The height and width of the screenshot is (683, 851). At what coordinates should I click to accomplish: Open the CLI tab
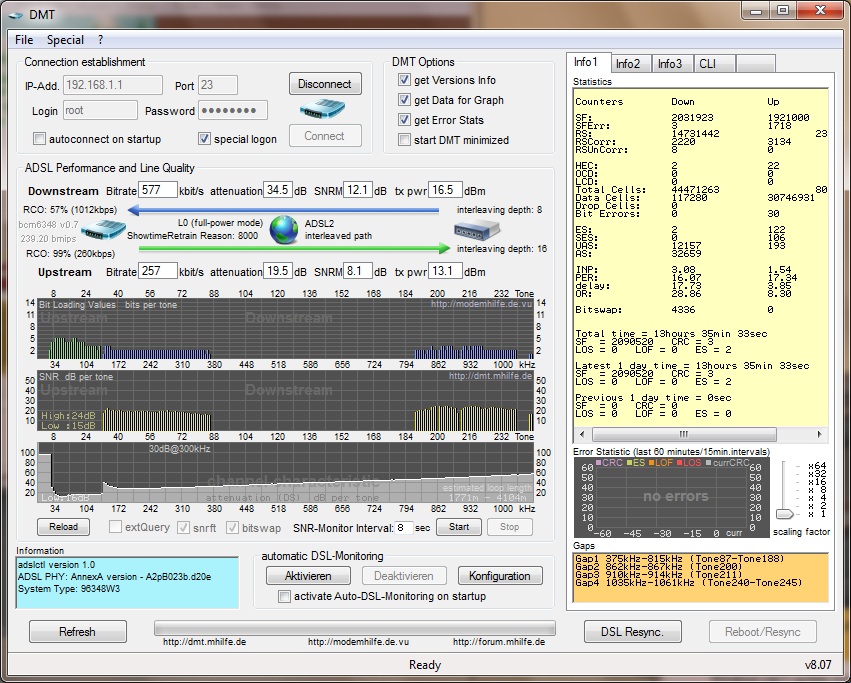point(707,64)
